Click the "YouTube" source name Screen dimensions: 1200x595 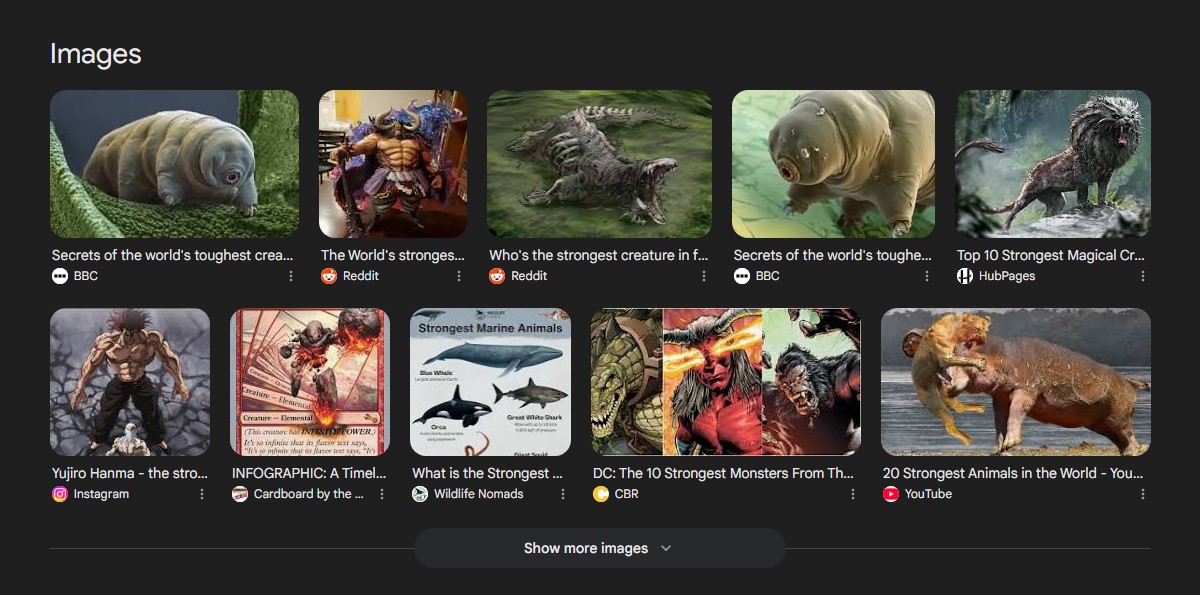point(928,494)
